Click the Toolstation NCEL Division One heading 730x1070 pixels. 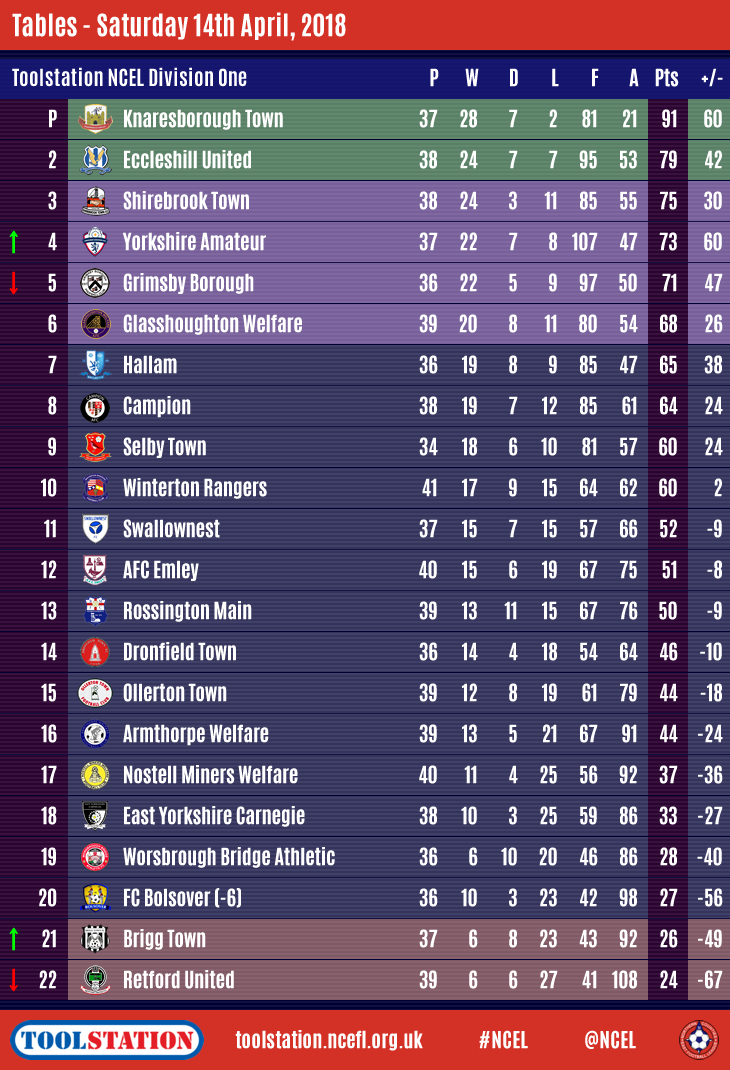(x=129, y=78)
